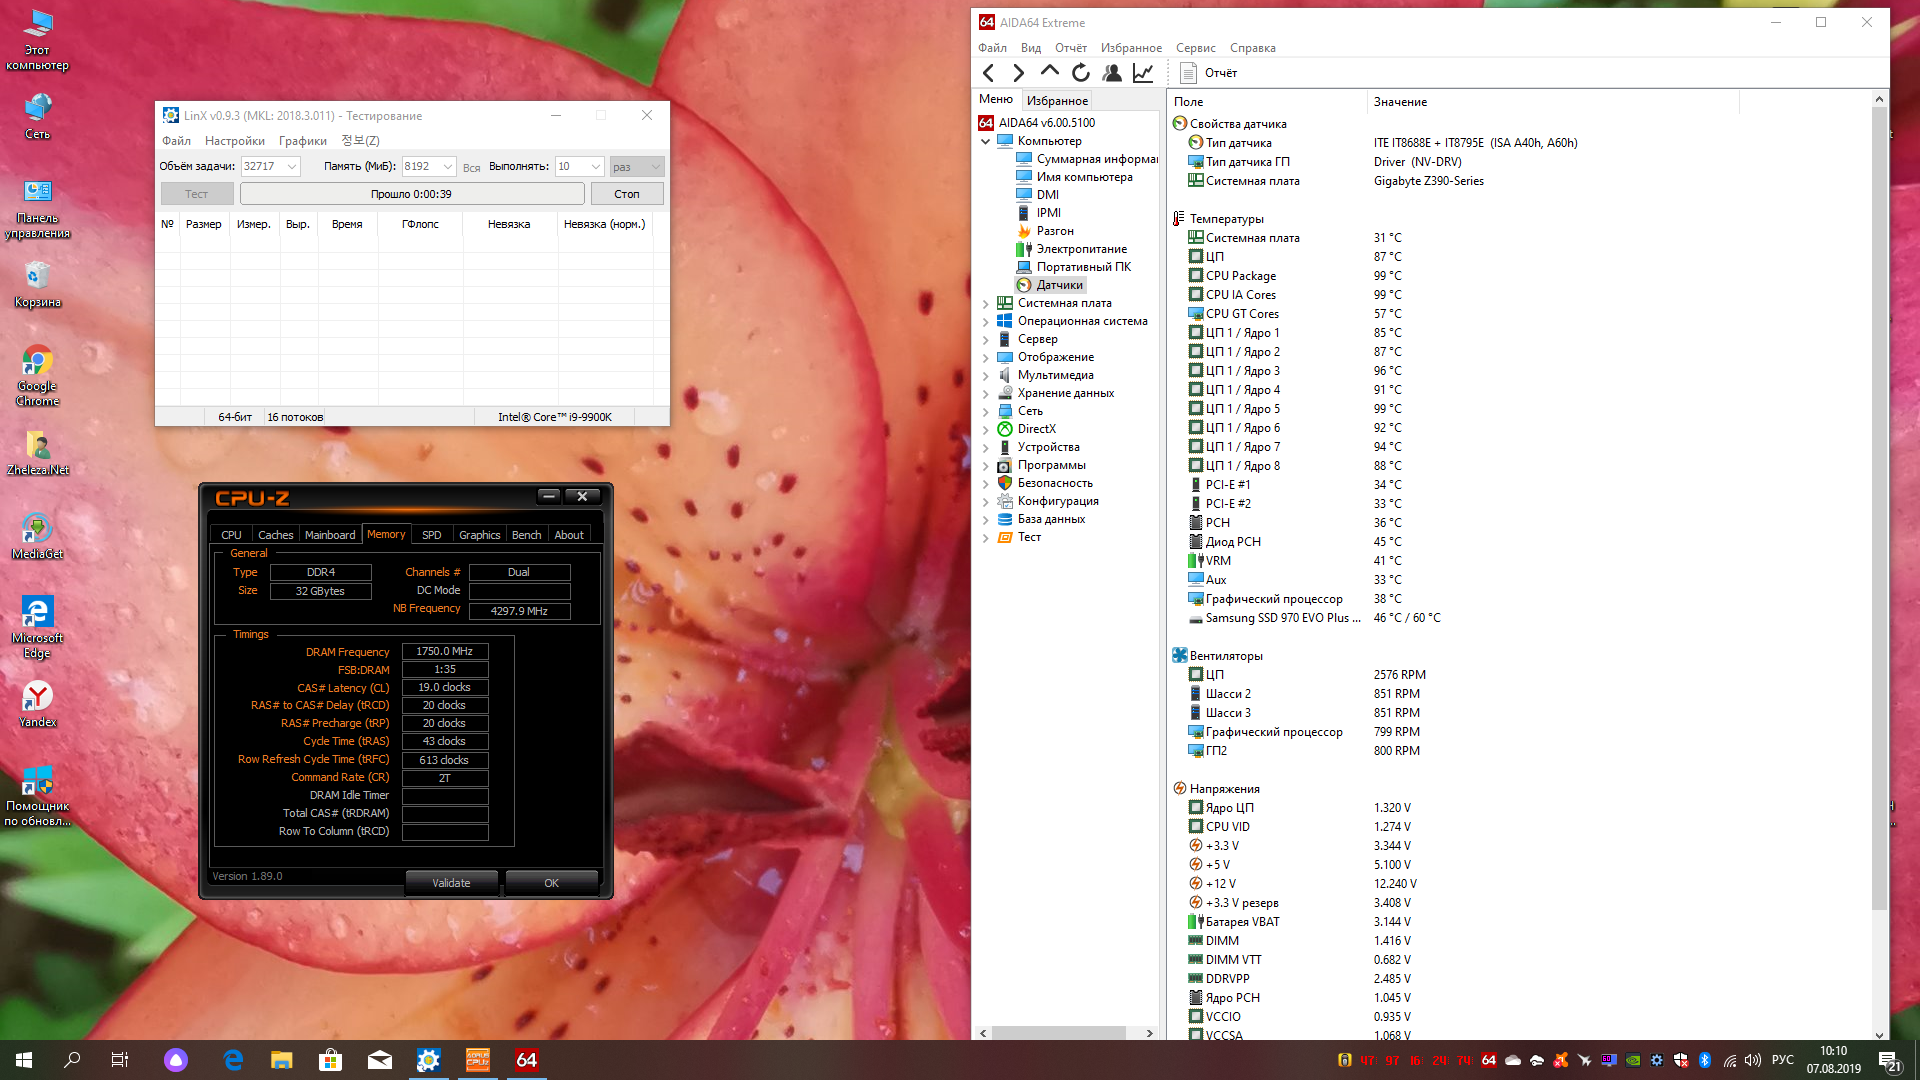Click AIDA64 vertical scrollbar

coord(1879,500)
